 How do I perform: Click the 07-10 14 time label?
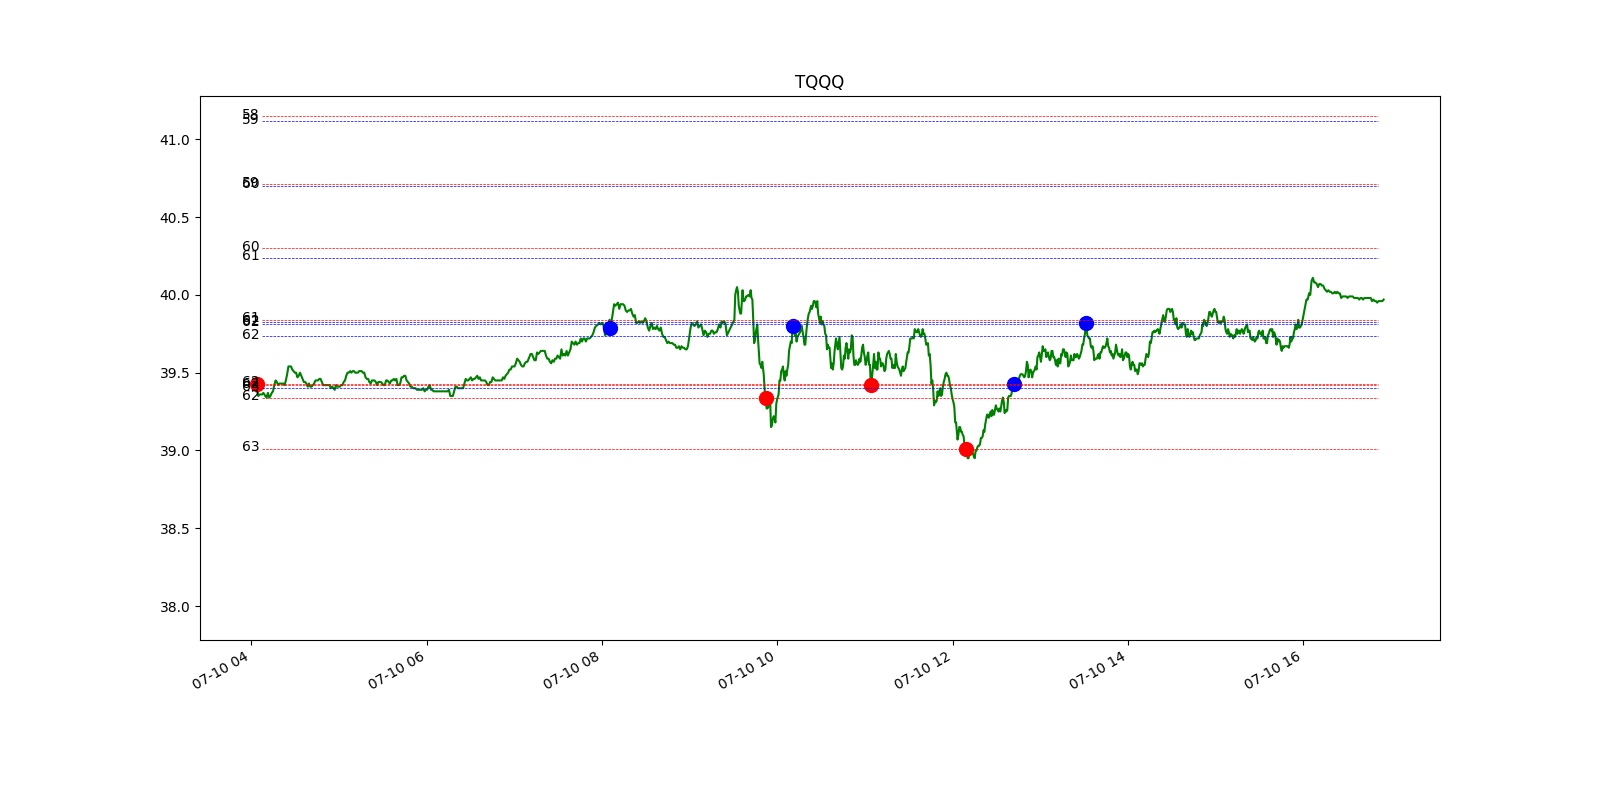tap(1097, 670)
